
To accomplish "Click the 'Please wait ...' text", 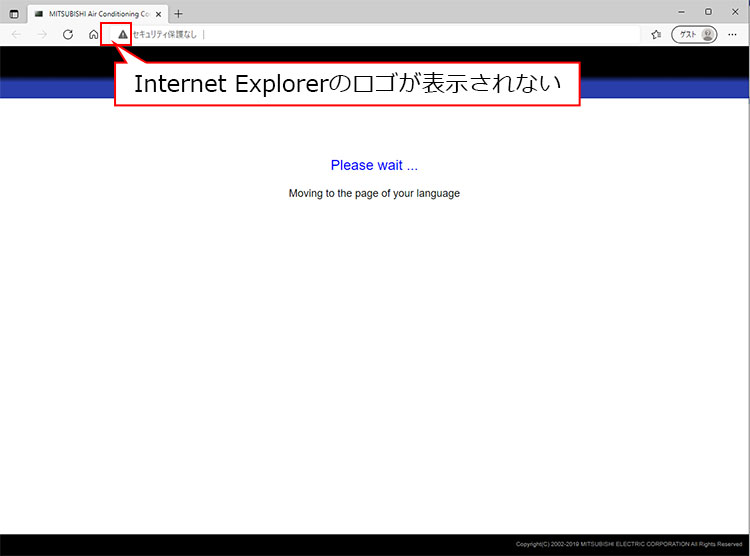I will (374, 165).
